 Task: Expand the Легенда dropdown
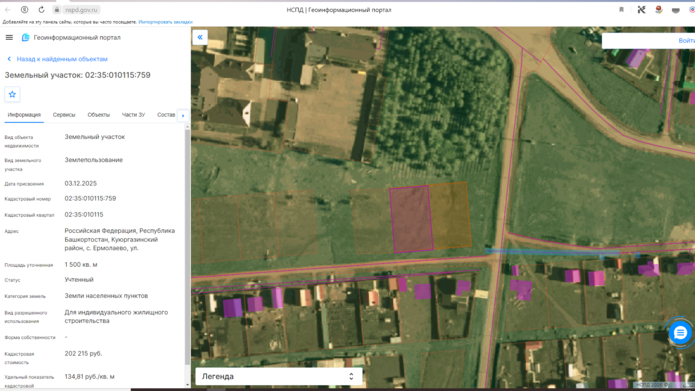[278, 376]
